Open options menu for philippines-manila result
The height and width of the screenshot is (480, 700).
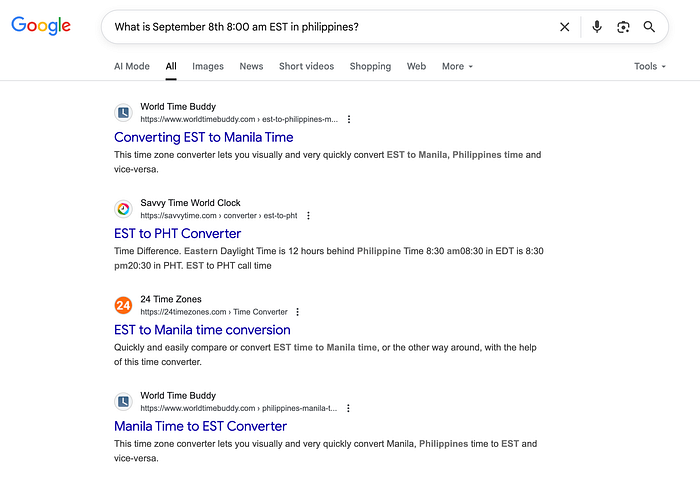point(348,408)
